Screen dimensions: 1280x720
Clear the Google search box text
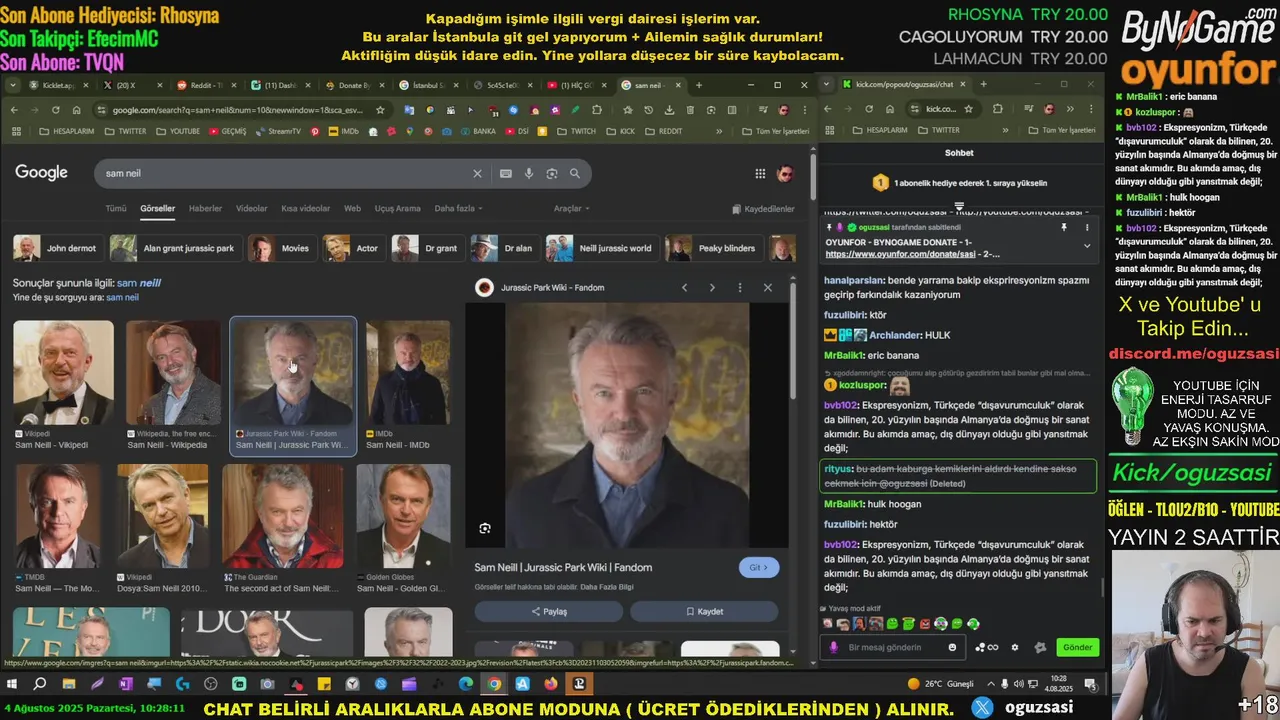[x=477, y=173]
